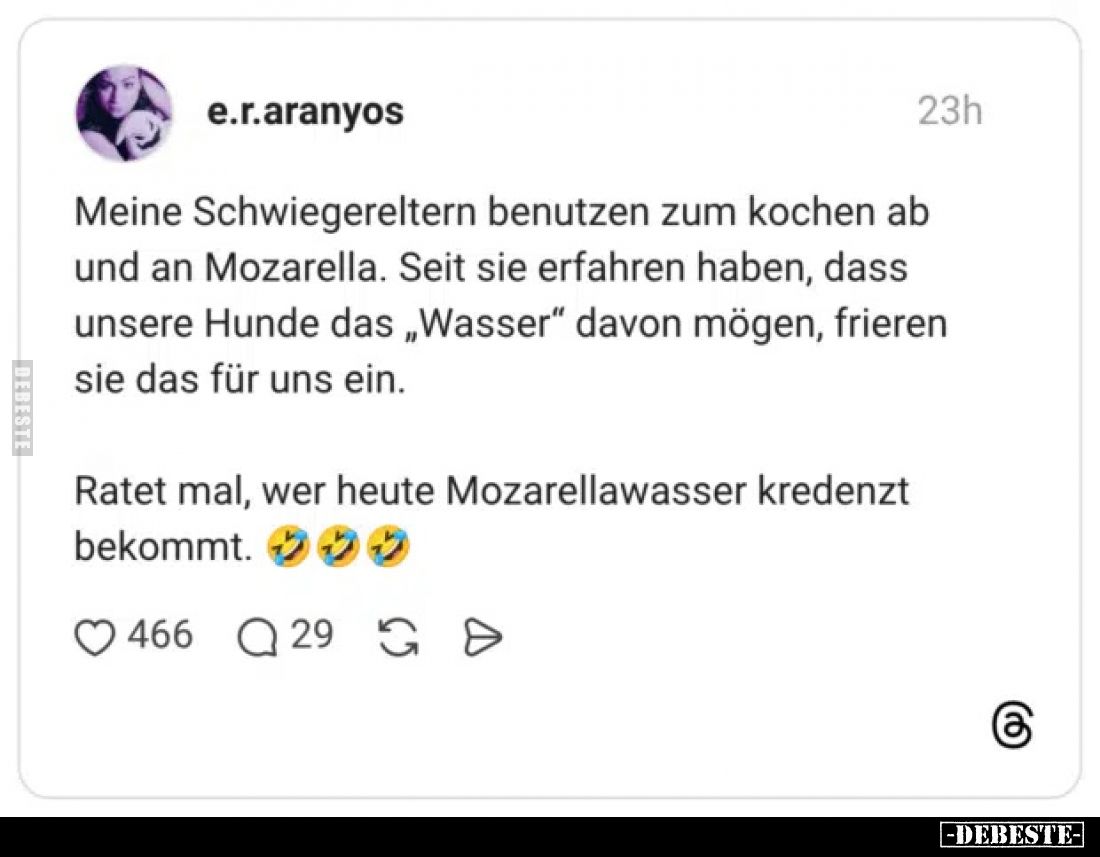Image resolution: width=1100 pixels, height=857 pixels.
Task: Like the post with the heart icon
Action: click(x=95, y=637)
